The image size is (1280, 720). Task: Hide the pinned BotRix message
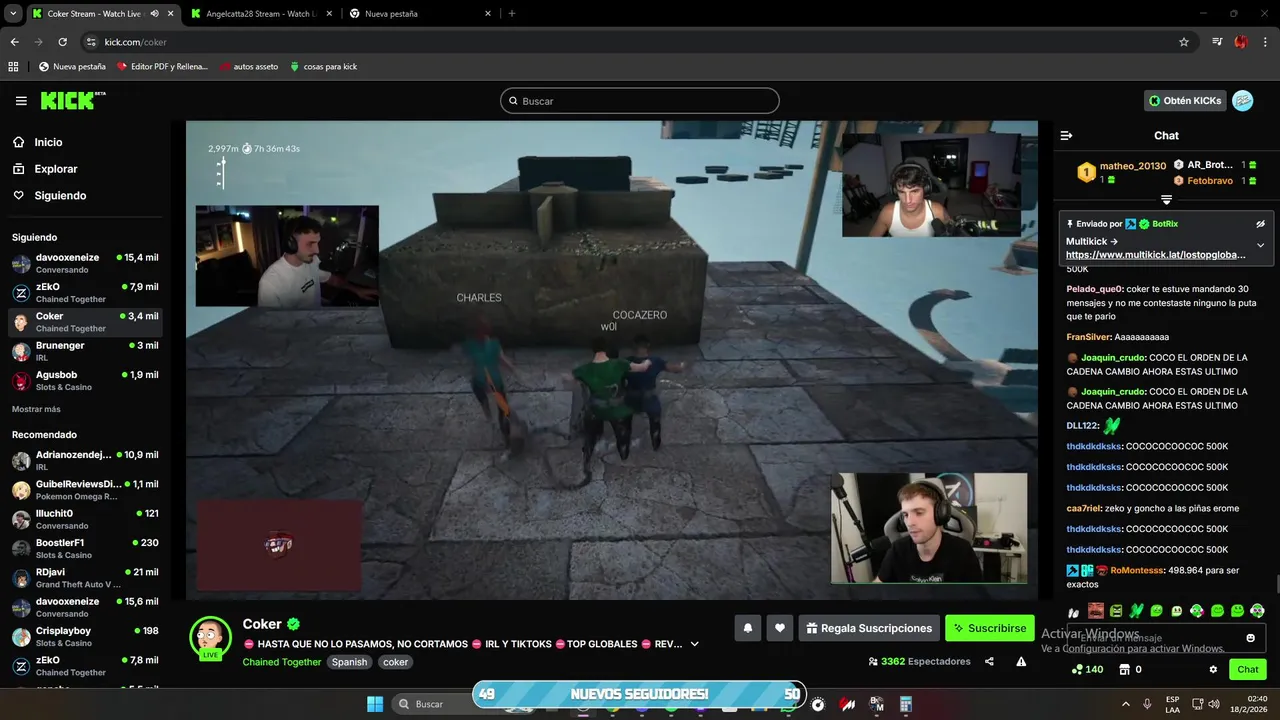click(x=1260, y=224)
